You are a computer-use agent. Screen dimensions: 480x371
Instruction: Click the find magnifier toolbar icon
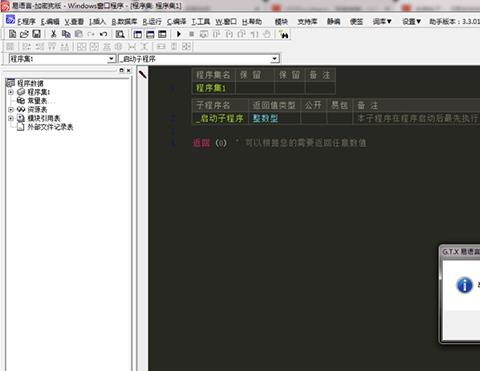coord(120,34)
